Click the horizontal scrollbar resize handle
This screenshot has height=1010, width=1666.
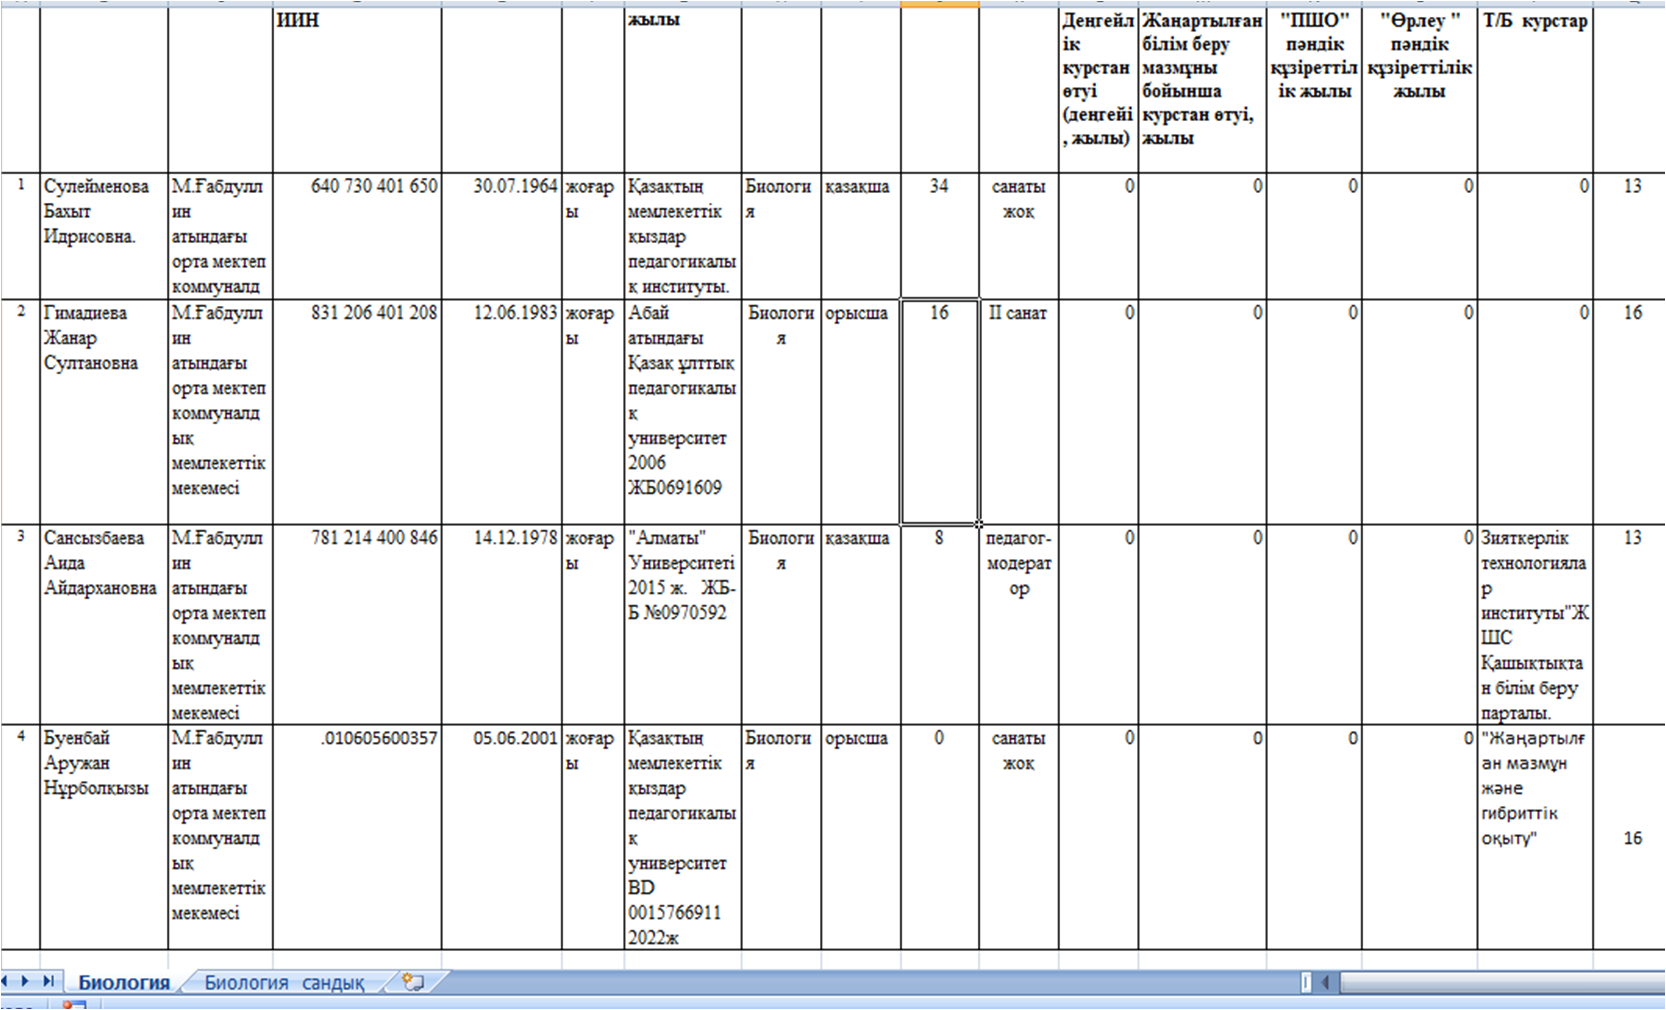[1305, 982]
